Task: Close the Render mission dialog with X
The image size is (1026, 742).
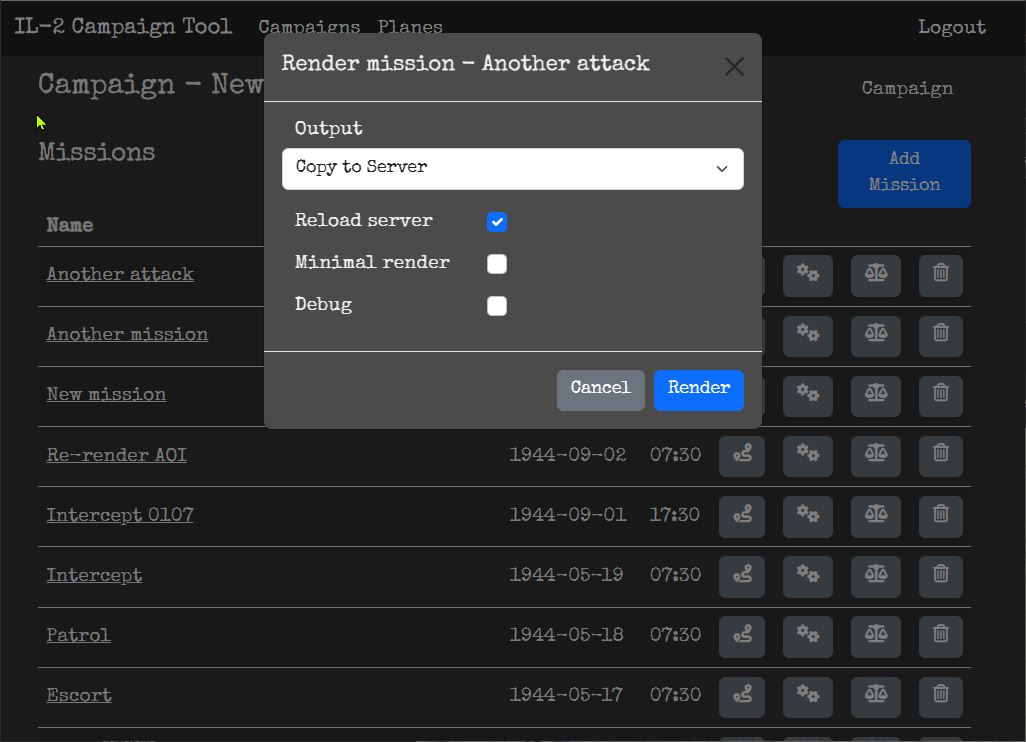Action: pos(734,67)
